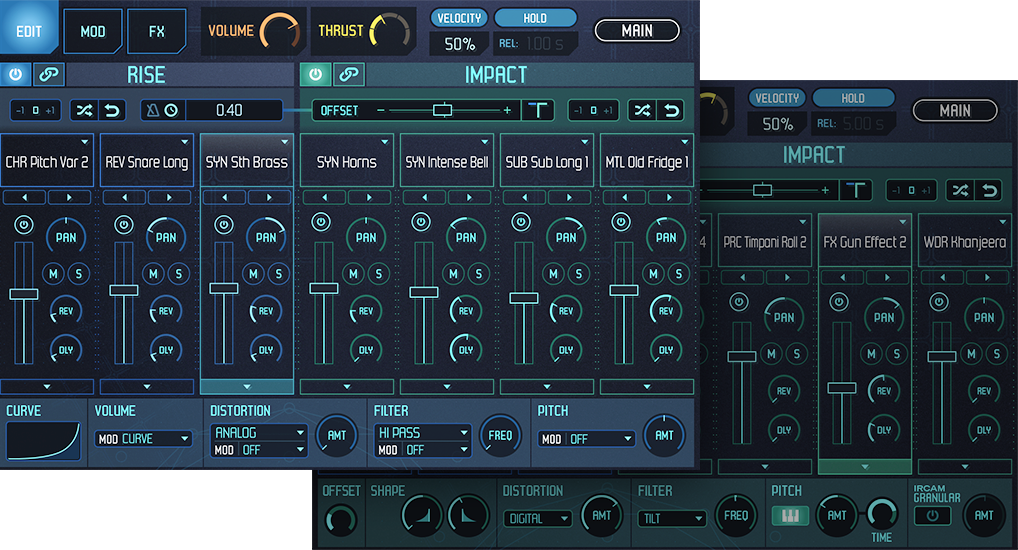Screen dimensions: 1018x550
Task: Switch to the MOD tab
Action: [93, 31]
